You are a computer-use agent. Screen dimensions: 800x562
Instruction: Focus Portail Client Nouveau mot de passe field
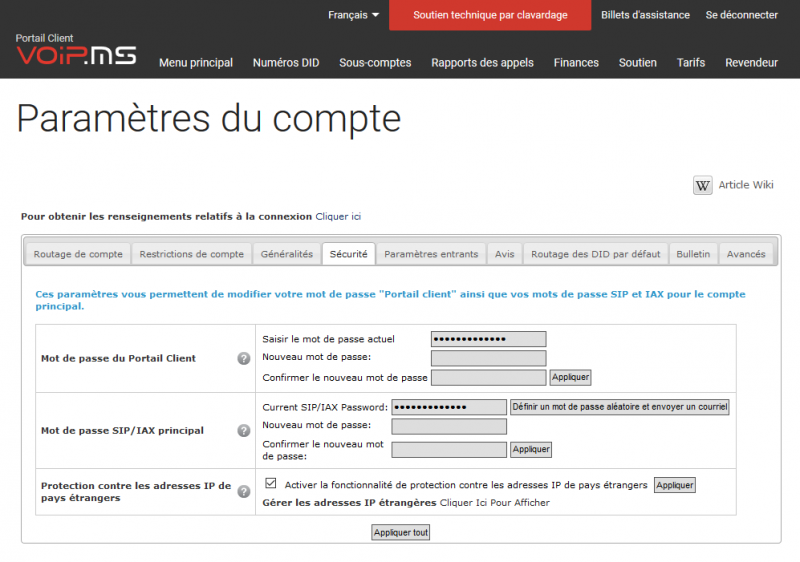click(x=488, y=358)
